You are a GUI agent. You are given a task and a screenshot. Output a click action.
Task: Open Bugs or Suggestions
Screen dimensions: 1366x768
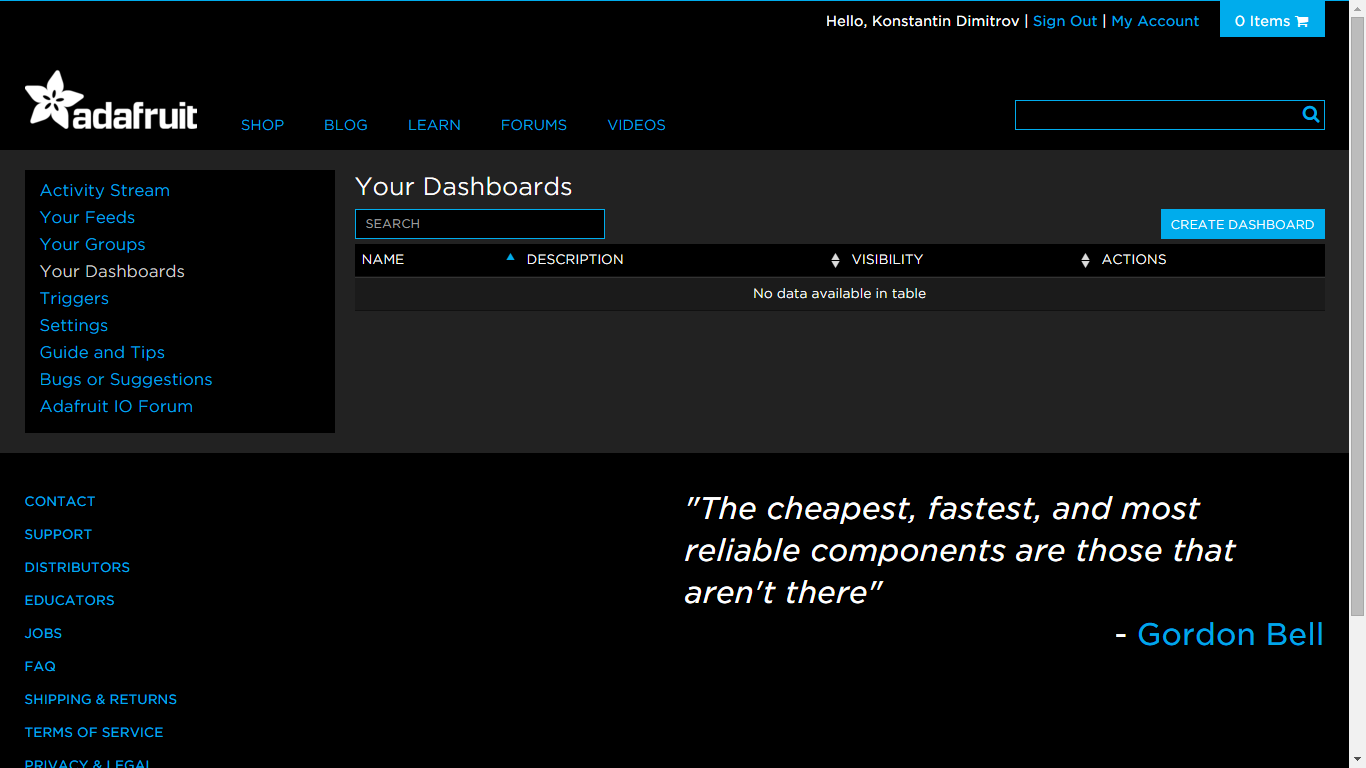126,379
